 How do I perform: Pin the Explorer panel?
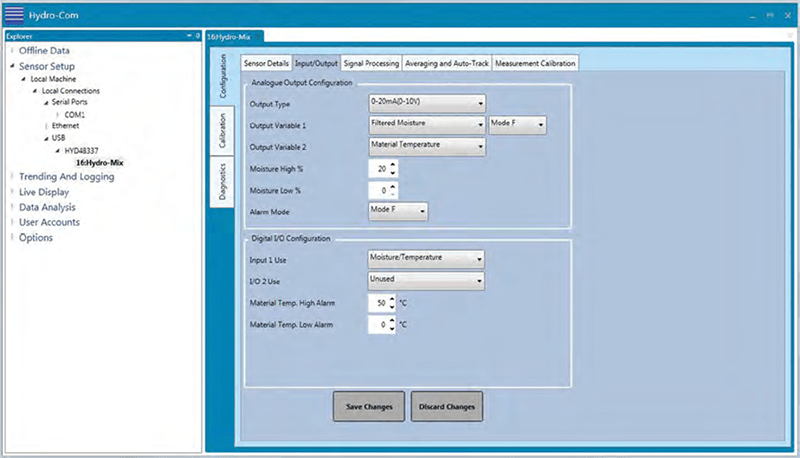198,36
